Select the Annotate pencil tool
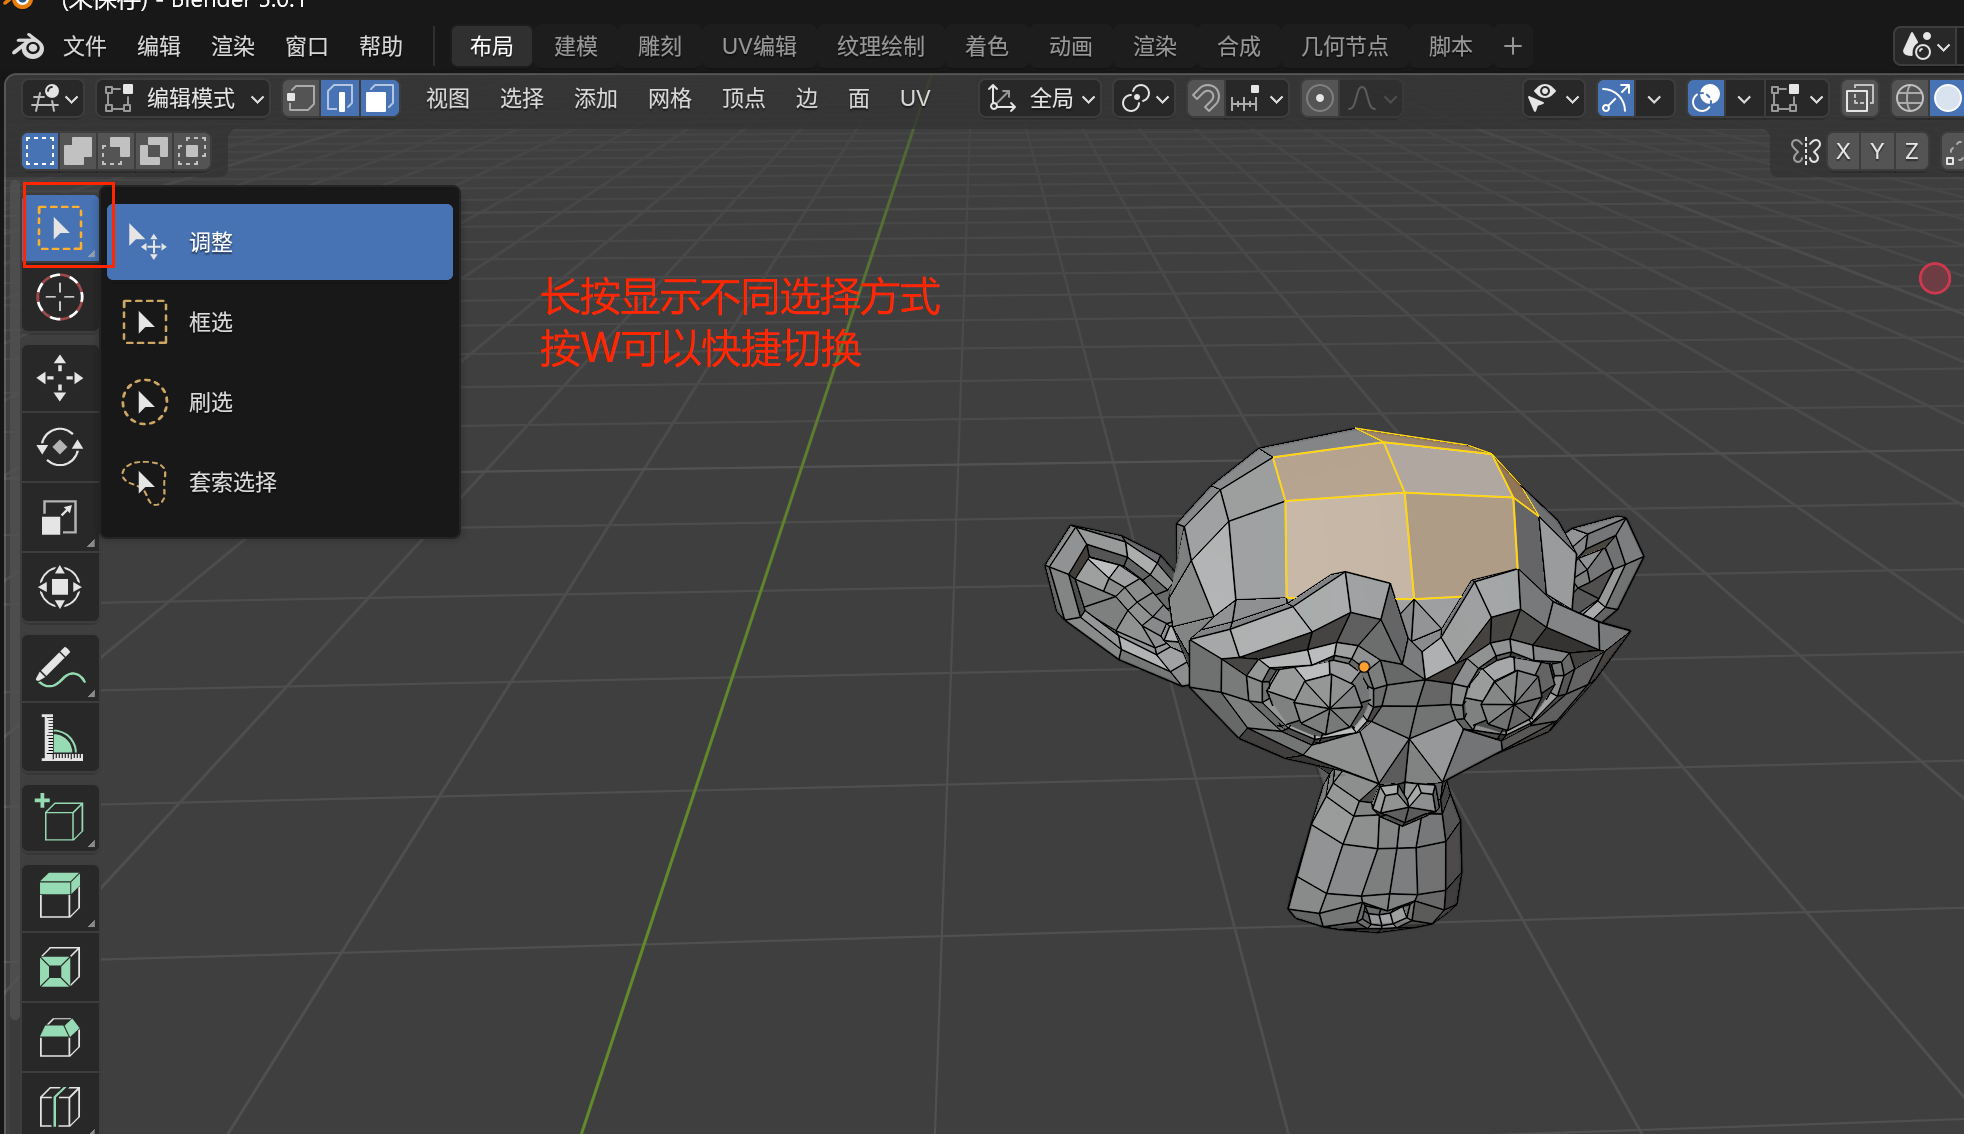 [60, 668]
